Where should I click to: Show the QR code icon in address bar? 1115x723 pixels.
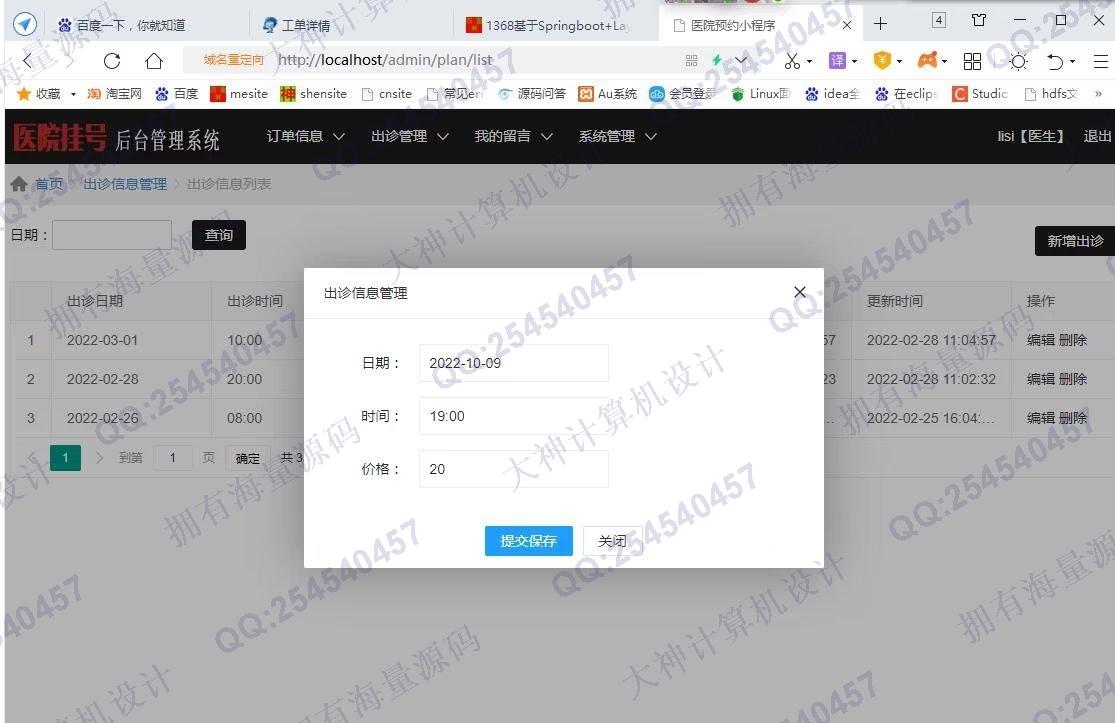[691, 60]
